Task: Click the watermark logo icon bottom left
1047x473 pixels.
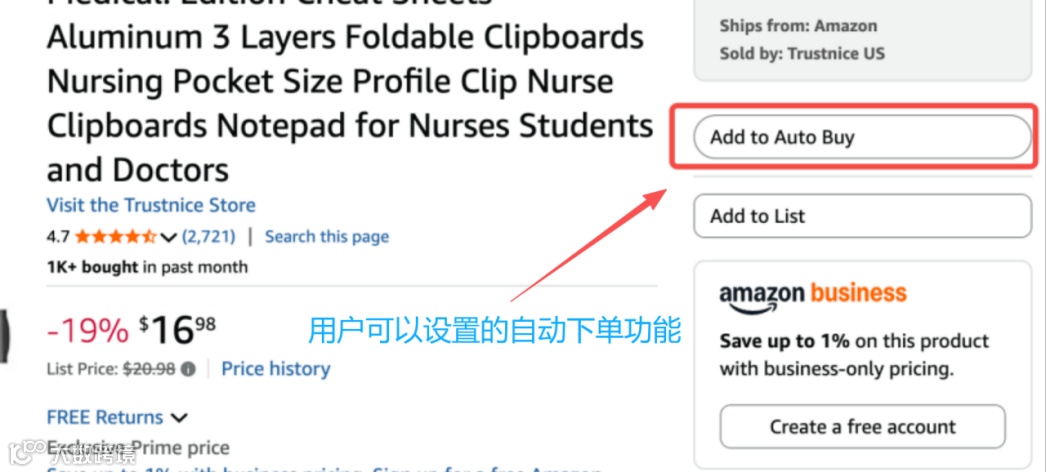Action: click(22, 453)
